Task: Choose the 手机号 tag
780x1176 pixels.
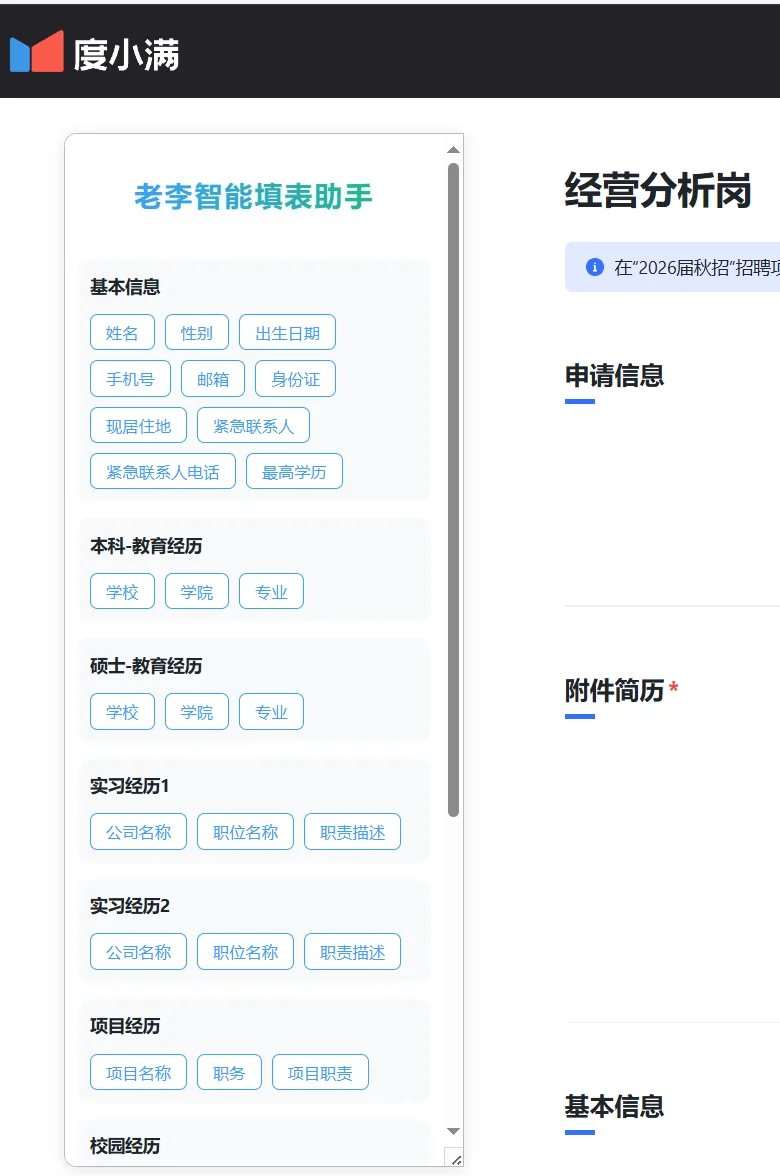Action: [x=130, y=379]
